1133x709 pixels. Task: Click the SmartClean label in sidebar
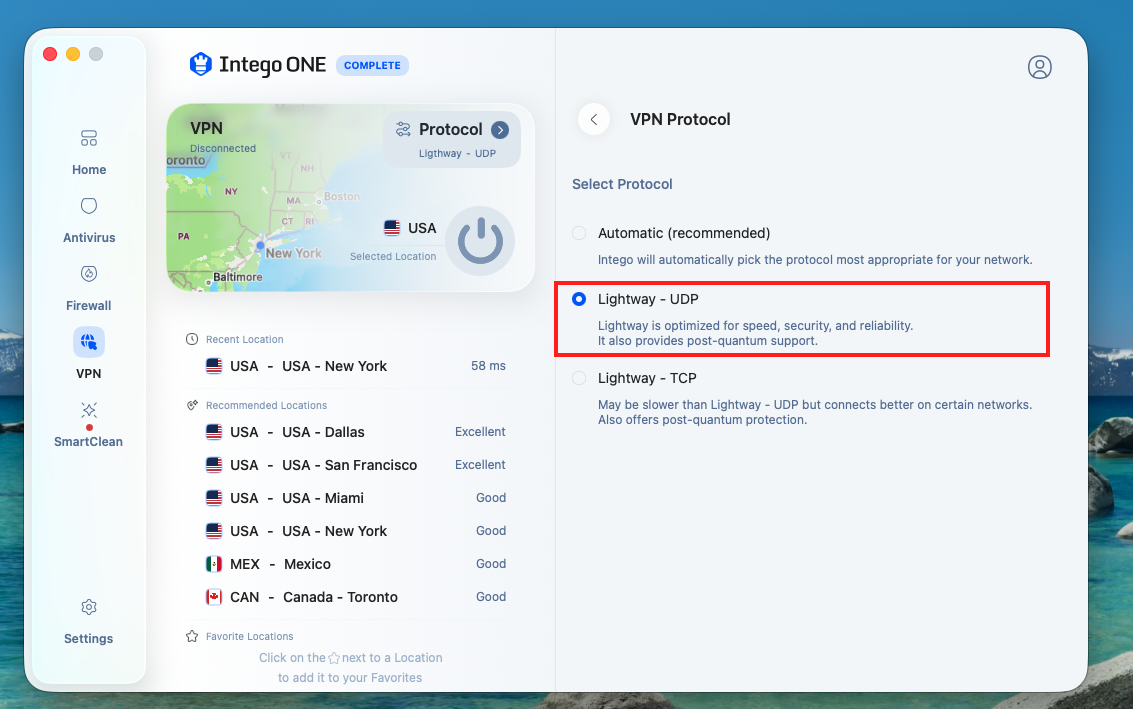tap(89, 442)
